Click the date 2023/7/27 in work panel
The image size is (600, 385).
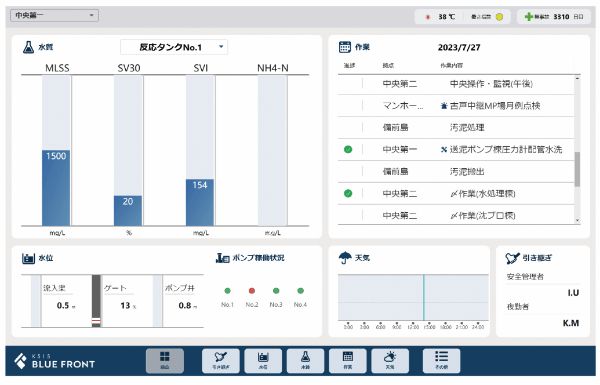459,47
